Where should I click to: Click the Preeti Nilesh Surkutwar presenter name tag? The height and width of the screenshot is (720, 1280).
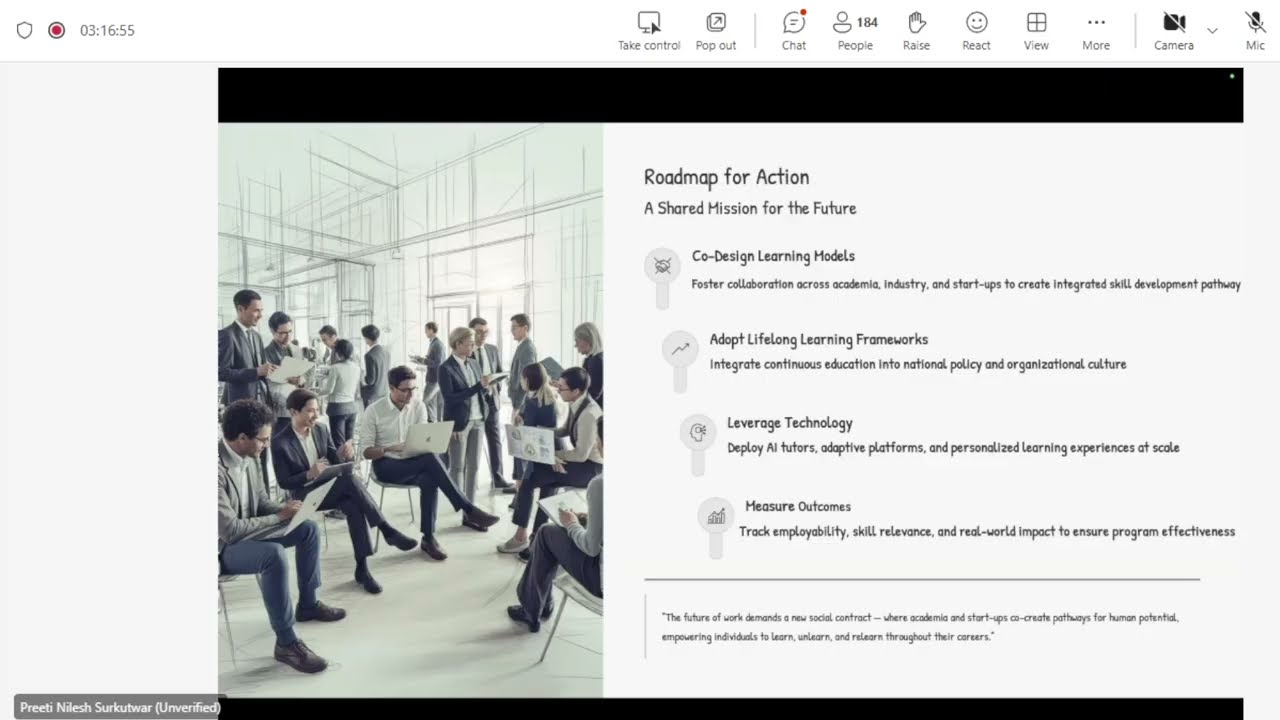click(x=120, y=707)
